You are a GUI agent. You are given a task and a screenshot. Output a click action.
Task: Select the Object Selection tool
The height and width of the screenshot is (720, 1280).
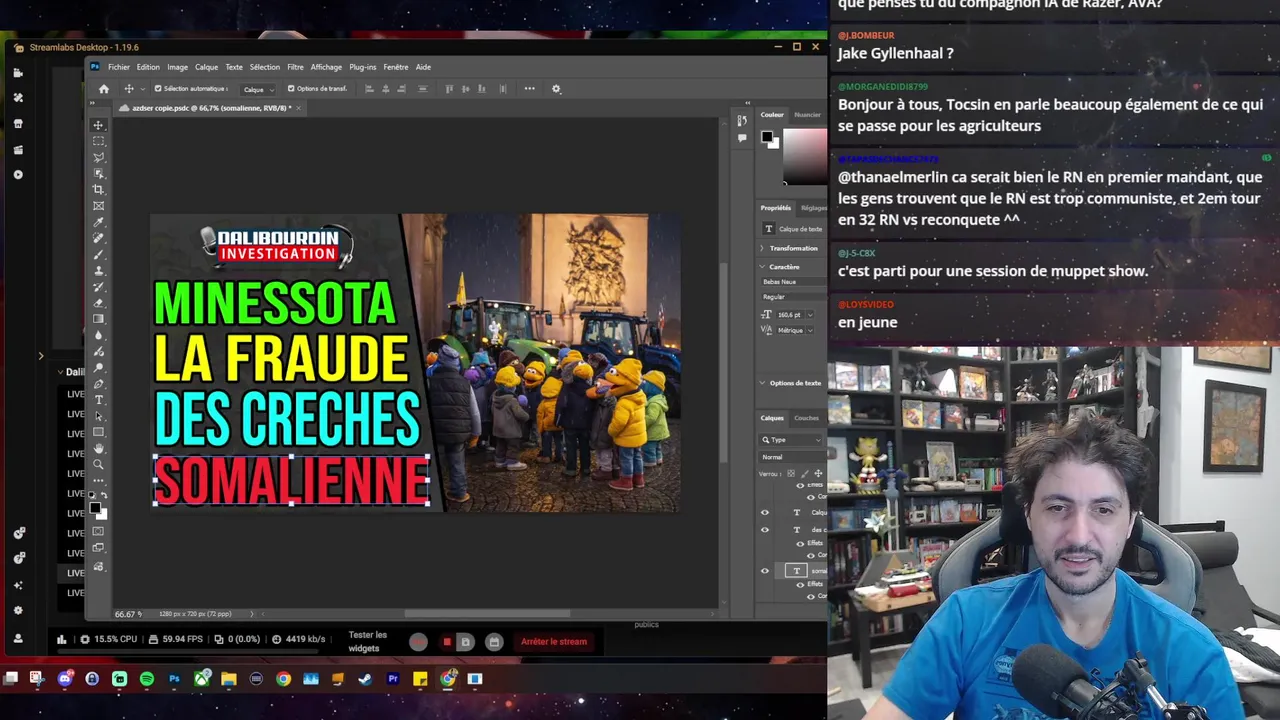point(98,173)
